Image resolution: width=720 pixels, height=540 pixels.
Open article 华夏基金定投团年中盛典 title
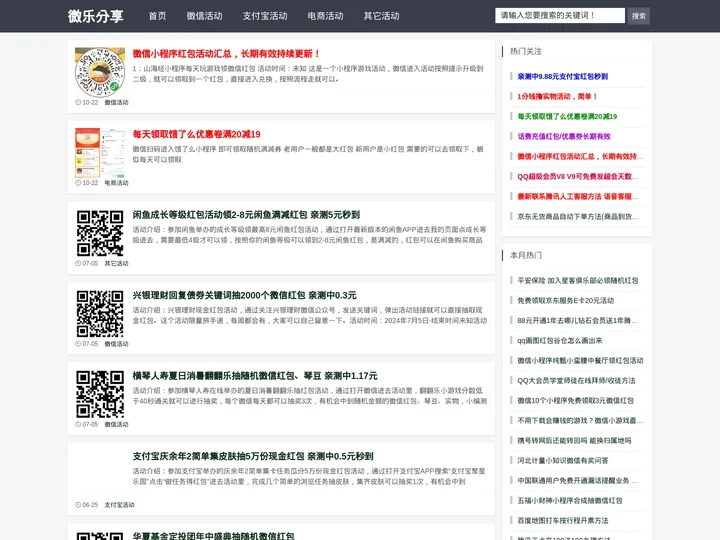click(214, 536)
